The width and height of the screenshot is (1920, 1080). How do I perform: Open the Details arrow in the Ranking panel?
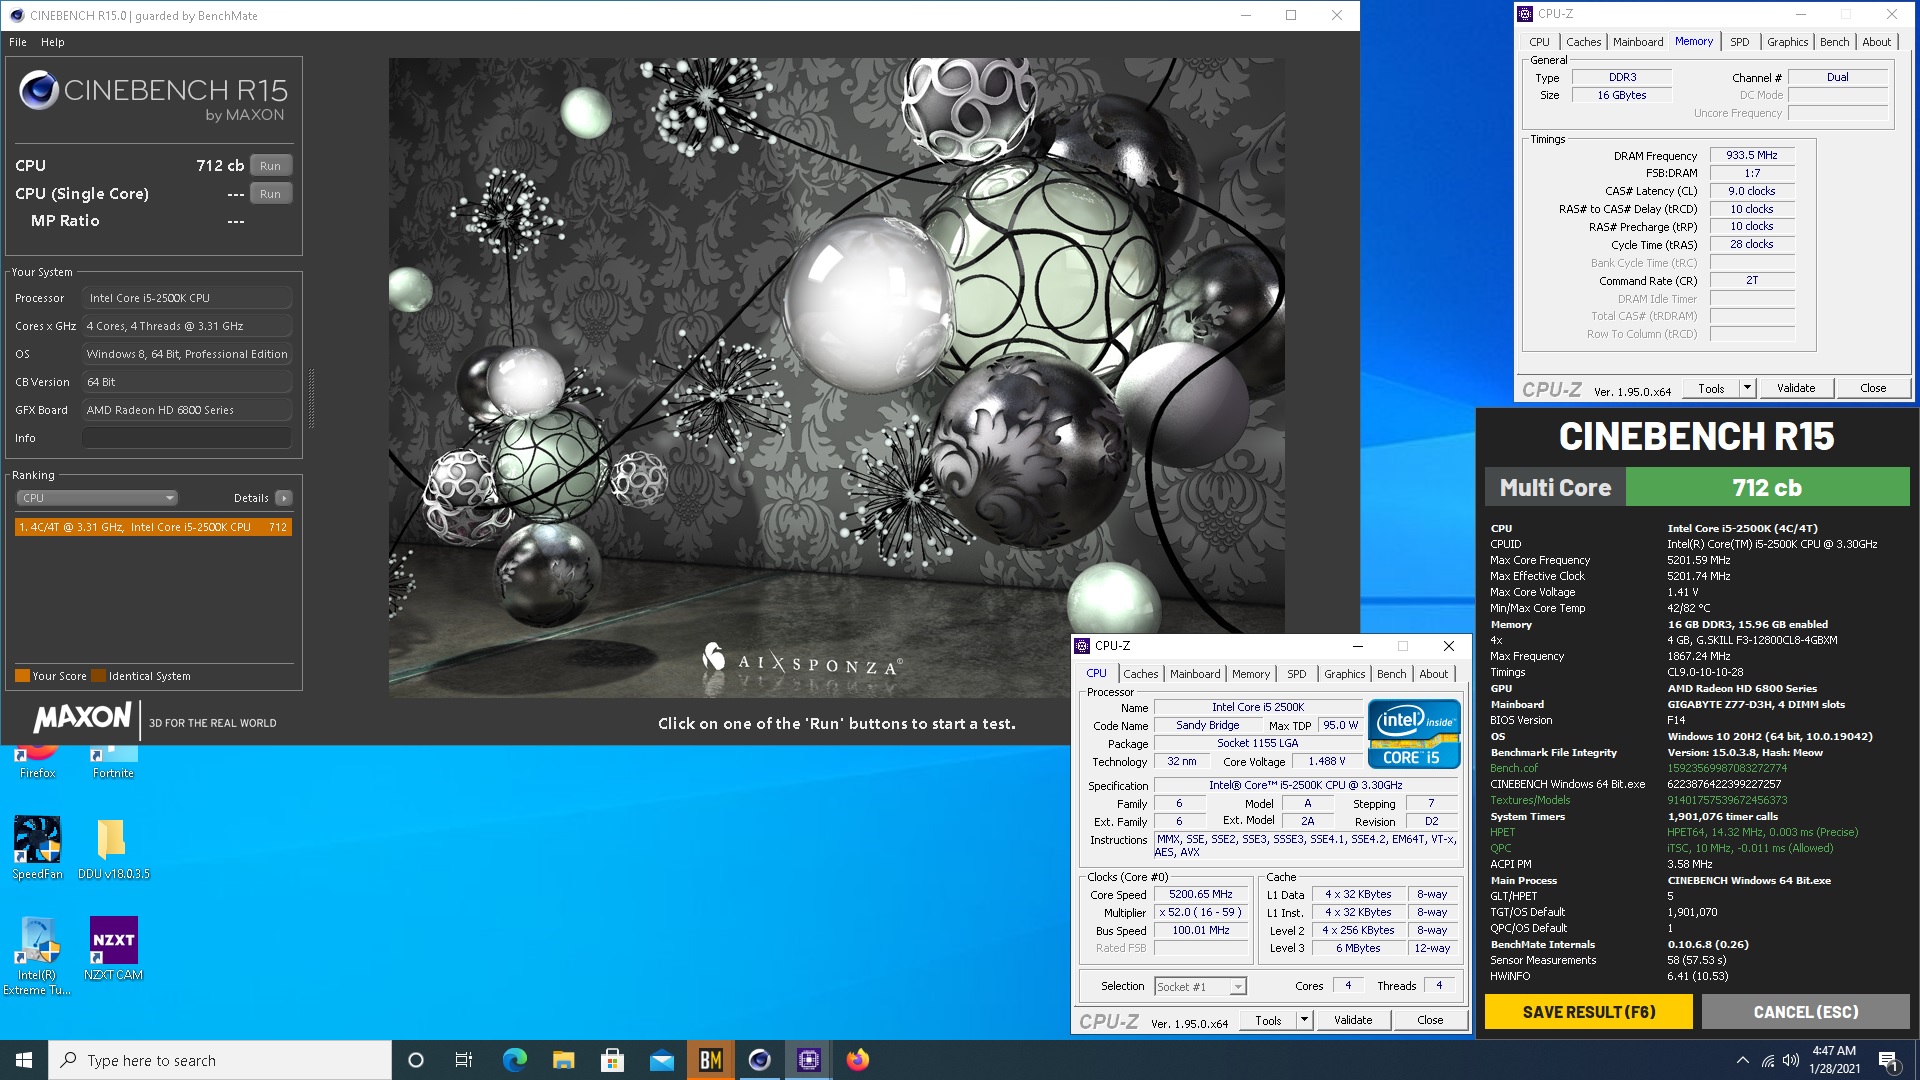pos(284,498)
